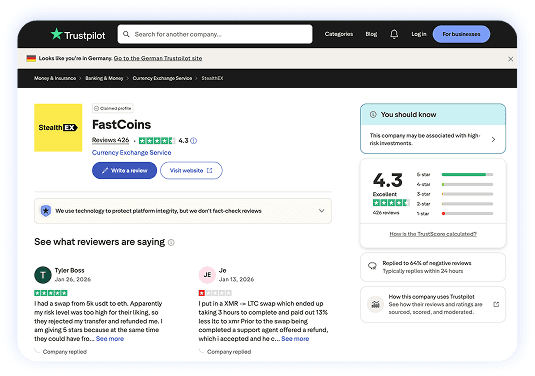Click the star rating under Excellent
This screenshot has height=376, width=535.
pyautogui.click(x=391, y=203)
